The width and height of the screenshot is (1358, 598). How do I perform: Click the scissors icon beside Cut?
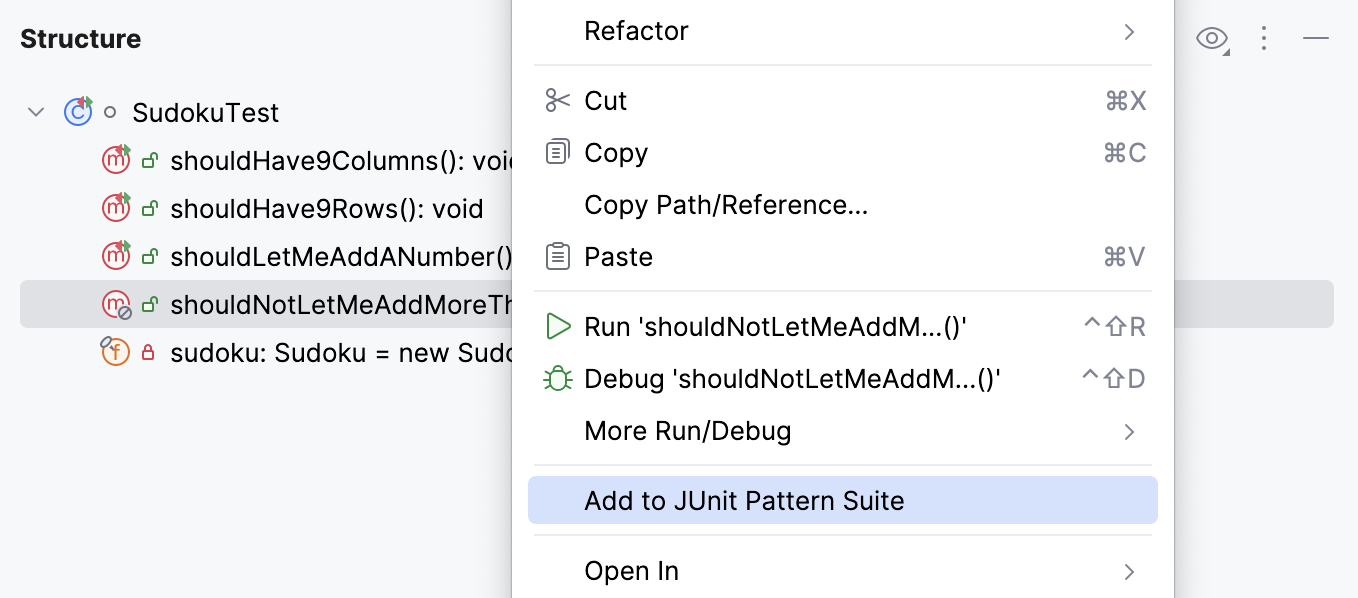(558, 100)
